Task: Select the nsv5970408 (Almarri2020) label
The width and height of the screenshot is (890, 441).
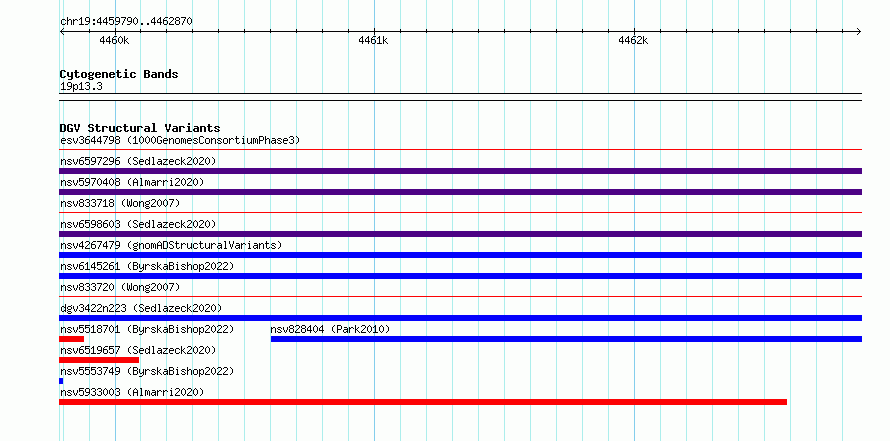Action: (x=132, y=182)
